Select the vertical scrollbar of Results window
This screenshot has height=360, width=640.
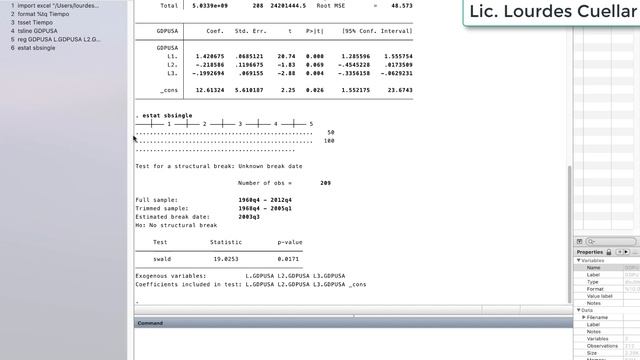[x=570, y=234]
